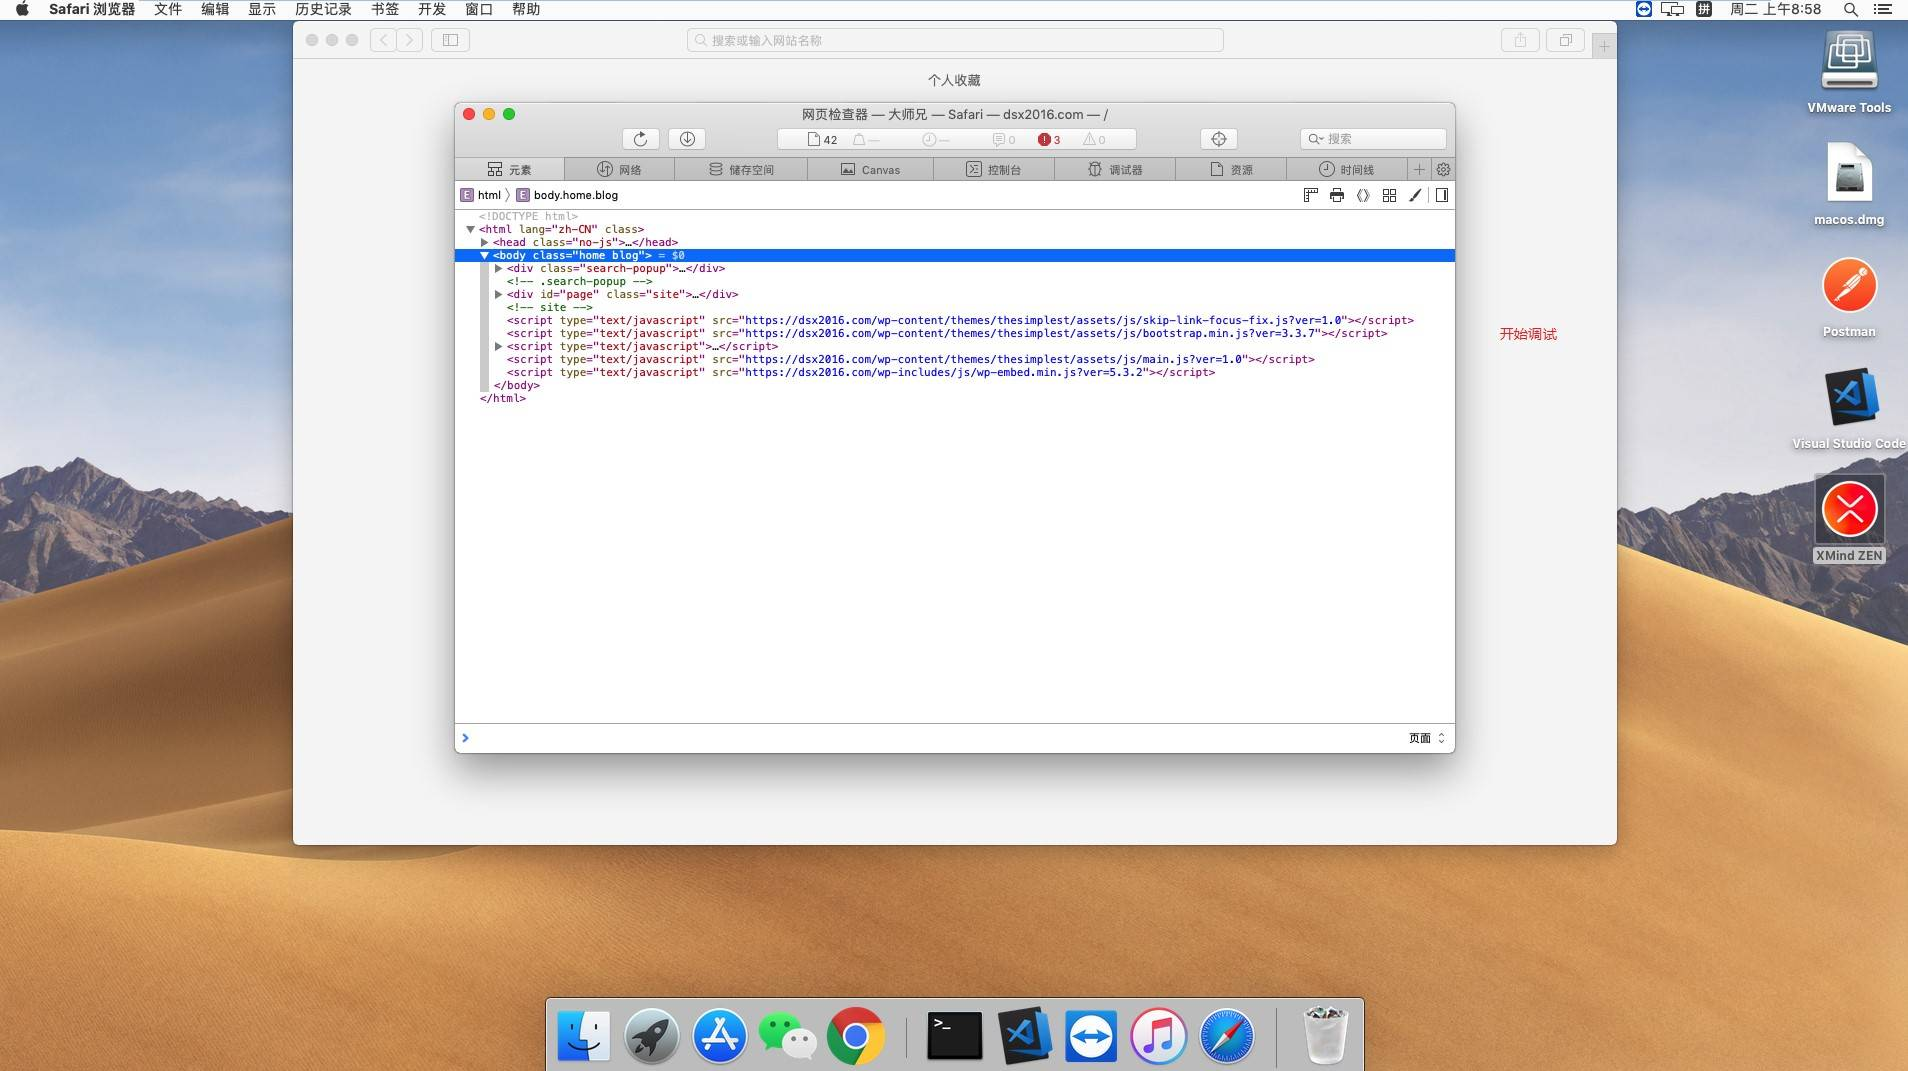The width and height of the screenshot is (1908, 1071).
Task: Click the inspector search field
Action: [x=1372, y=139]
